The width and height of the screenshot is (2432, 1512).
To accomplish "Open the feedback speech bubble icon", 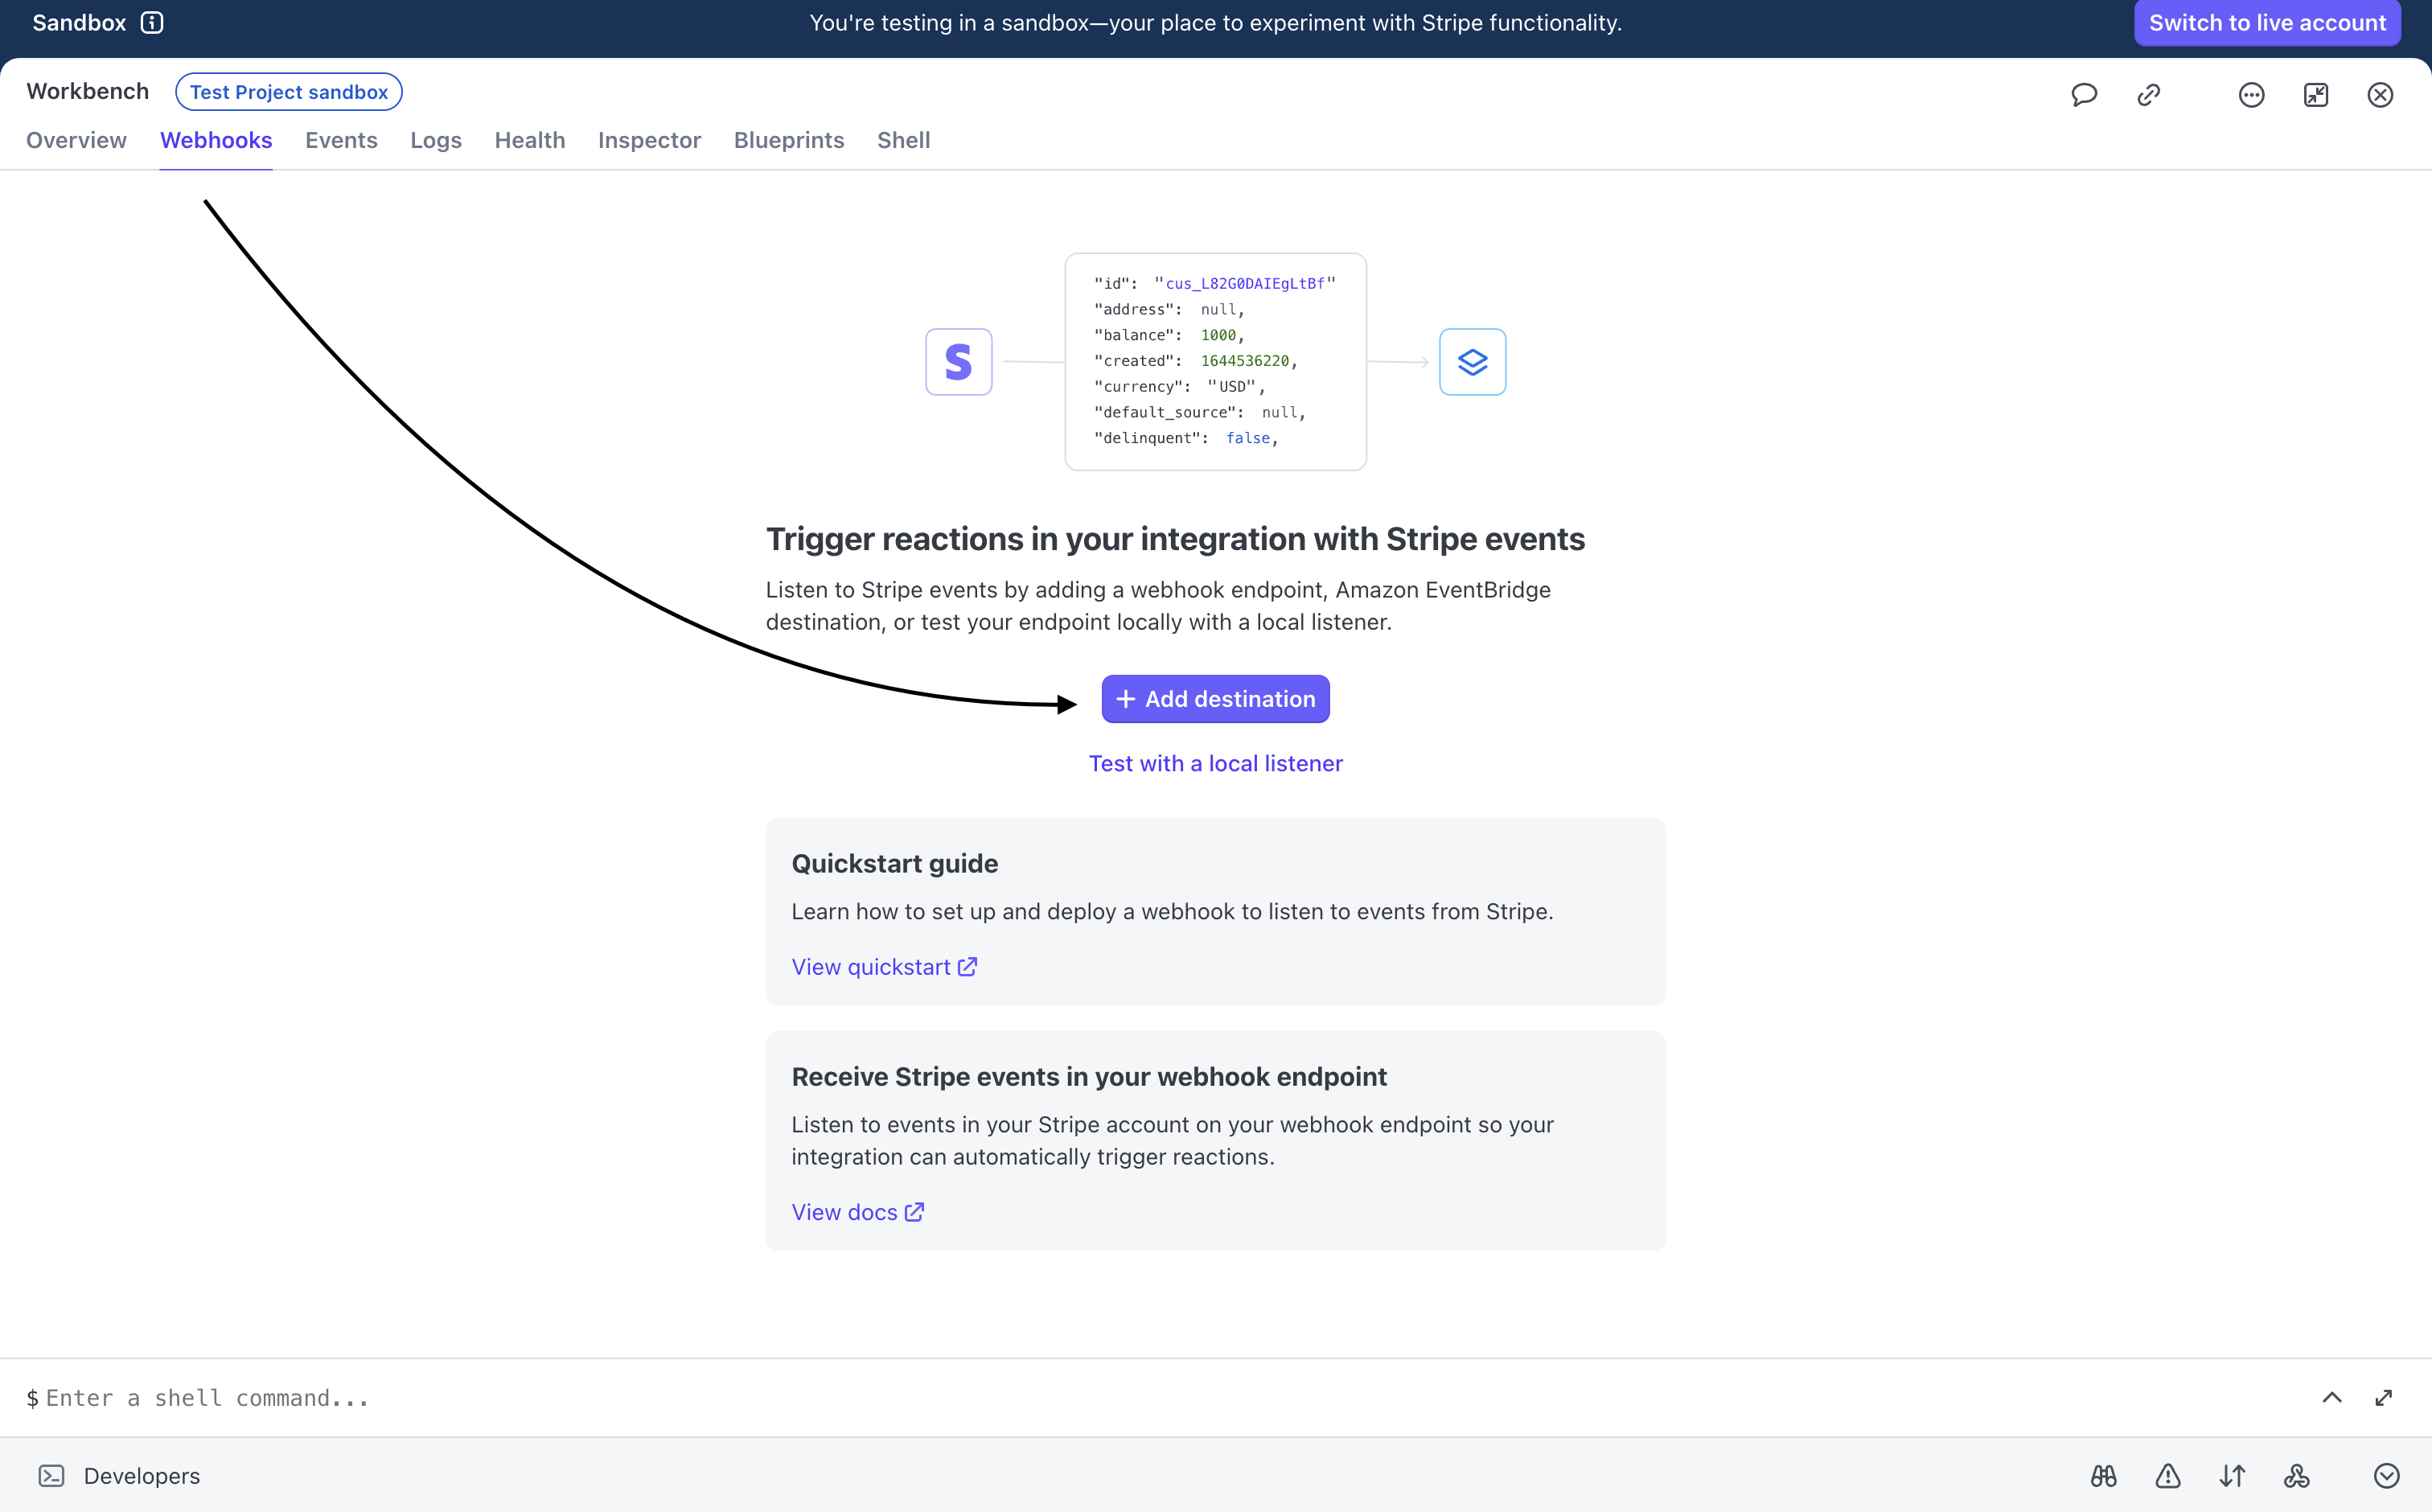I will pyautogui.click(x=2084, y=94).
